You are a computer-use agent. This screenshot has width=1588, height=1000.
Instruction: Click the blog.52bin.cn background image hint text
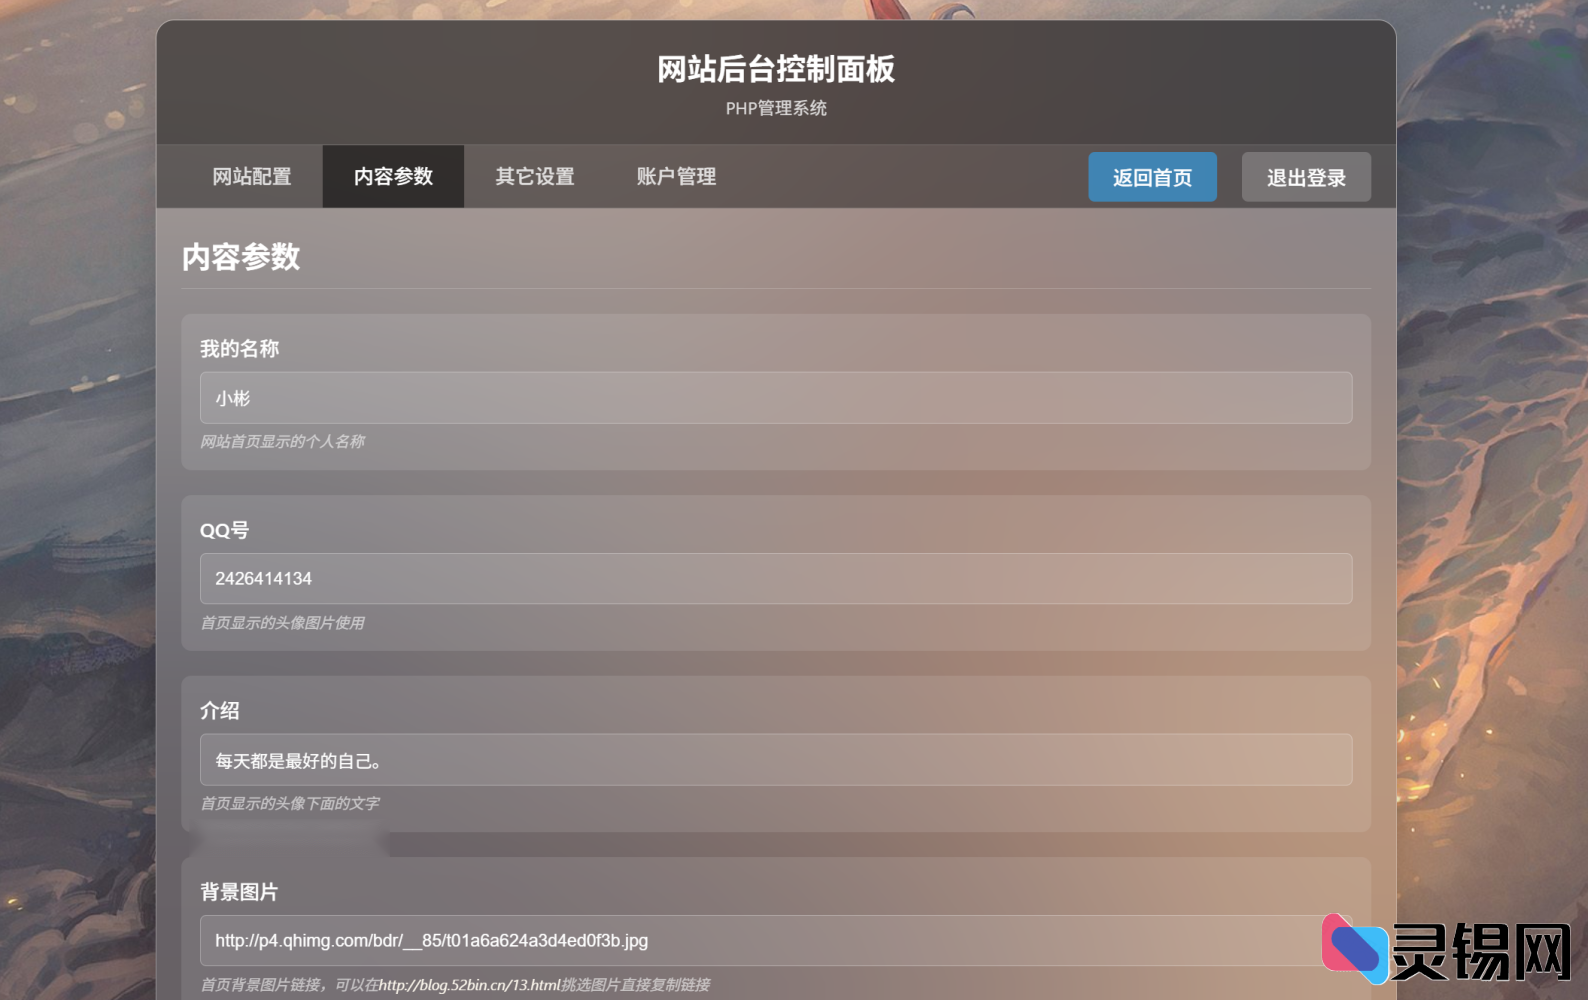(455, 985)
